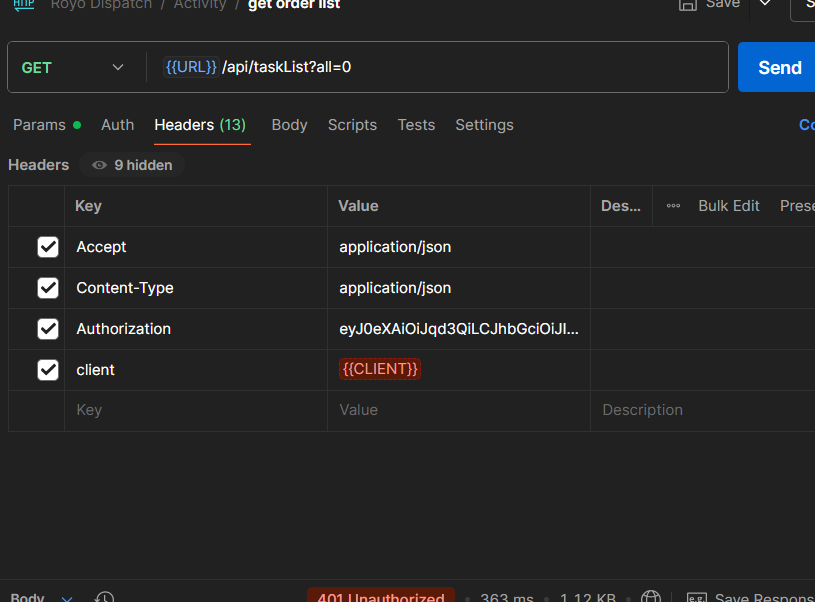Image resolution: width=815 pixels, height=602 pixels.
Task: Click the HTTP request type icon
Action: coord(23,4)
